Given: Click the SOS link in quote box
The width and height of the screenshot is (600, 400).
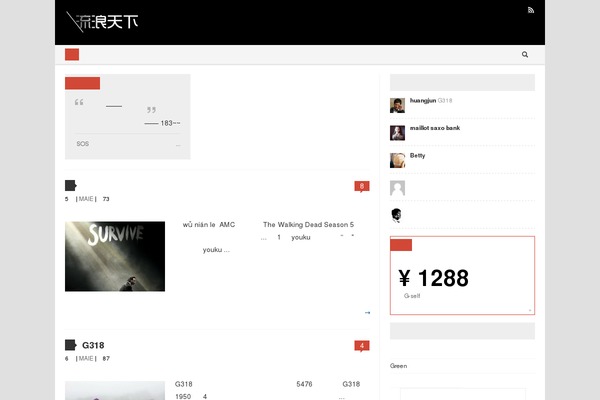Looking at the screenshot, I should coord(83,144).
